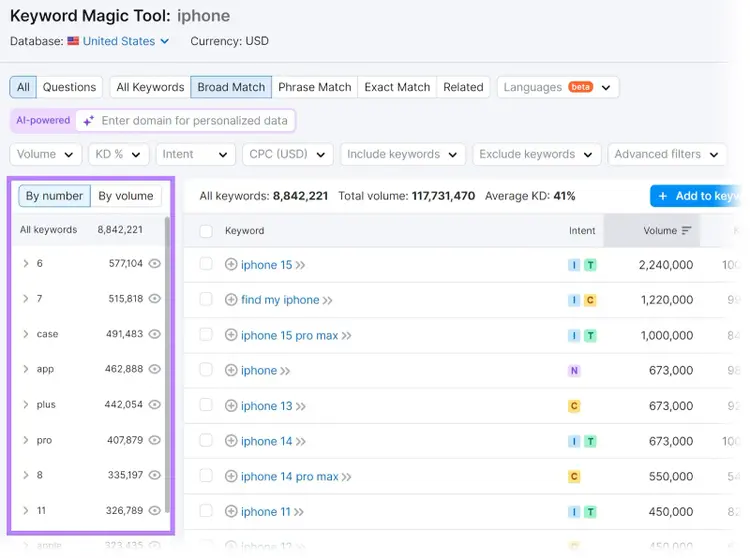The width and height of the screenshot is (750, 558).
Task: Select the By number button
Action: 55,196
